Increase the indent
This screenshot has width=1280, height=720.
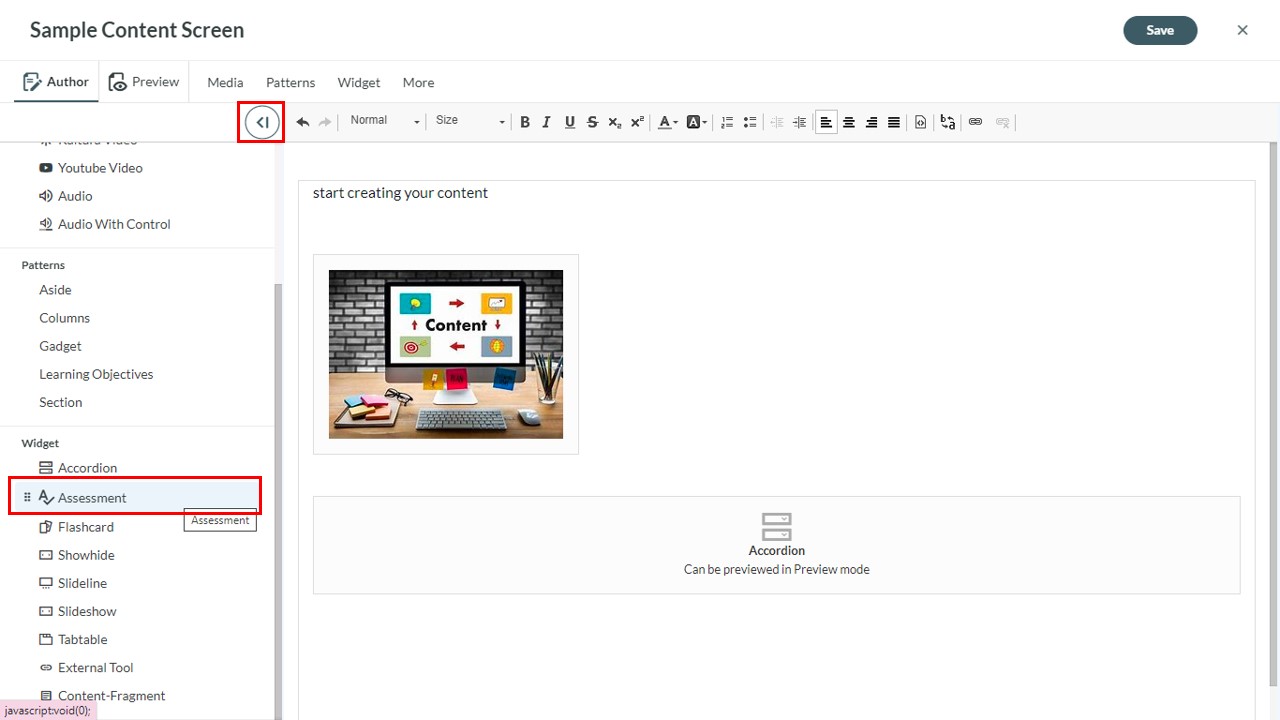point(799,122)
